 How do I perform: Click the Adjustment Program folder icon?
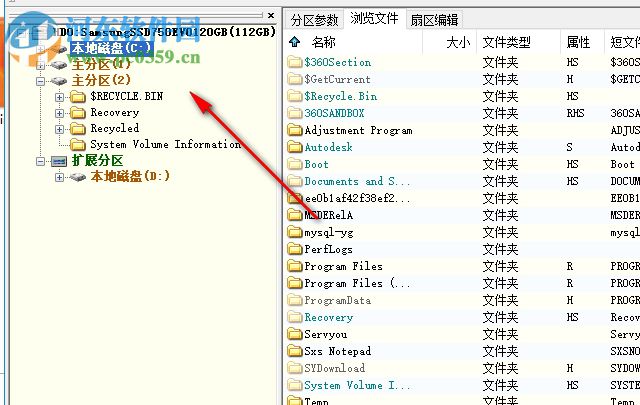coord(295,130)
